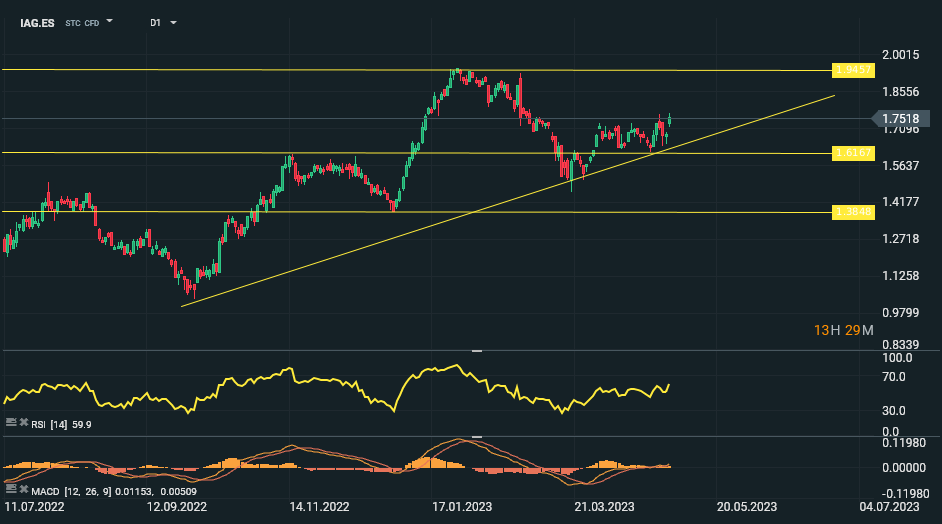The width and height of the screenshot is (942, 524).
Task: Click the 1.2718 value on price axis
Action: [x=901, y=239]
